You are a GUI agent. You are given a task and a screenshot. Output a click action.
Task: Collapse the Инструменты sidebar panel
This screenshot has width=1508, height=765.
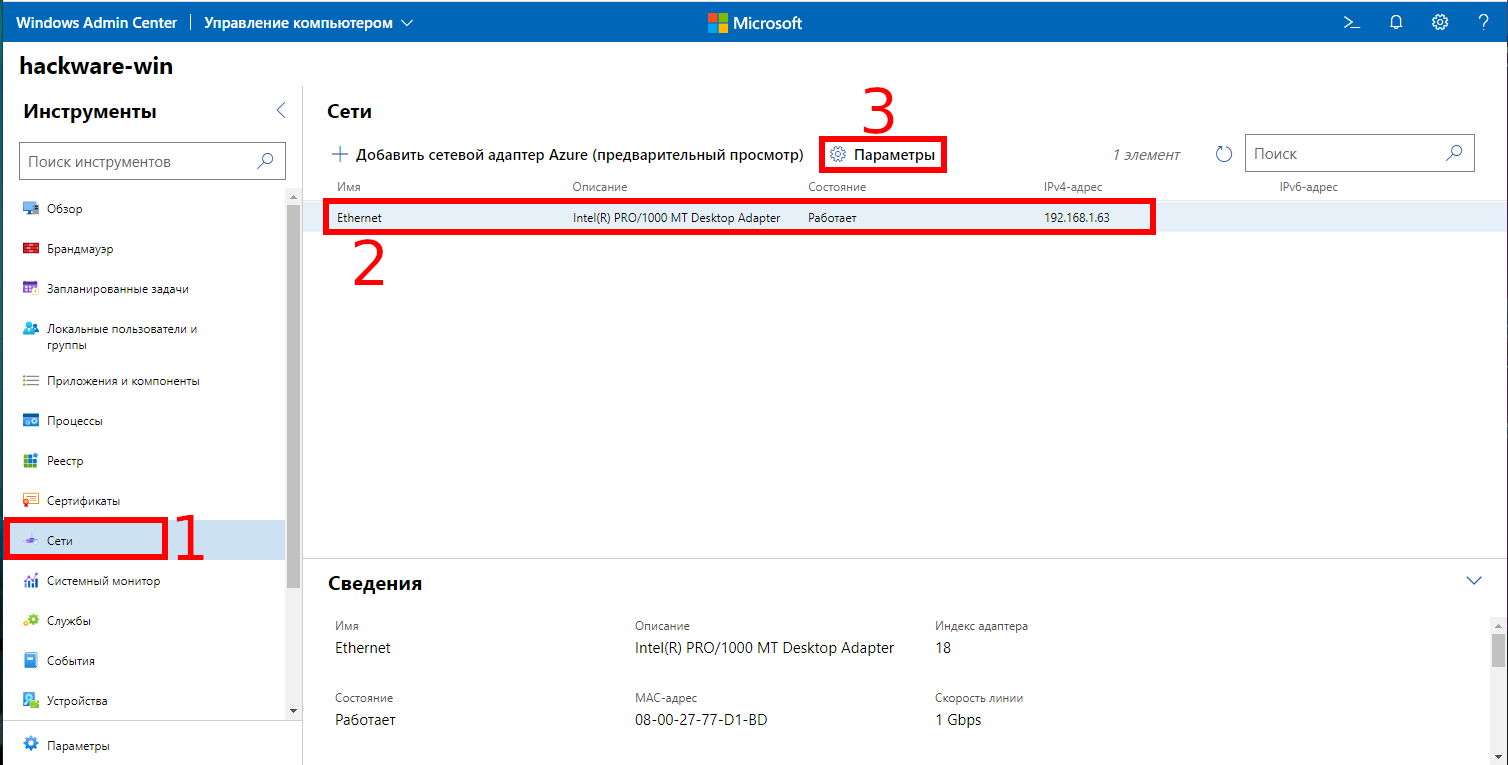pos(281,111)
